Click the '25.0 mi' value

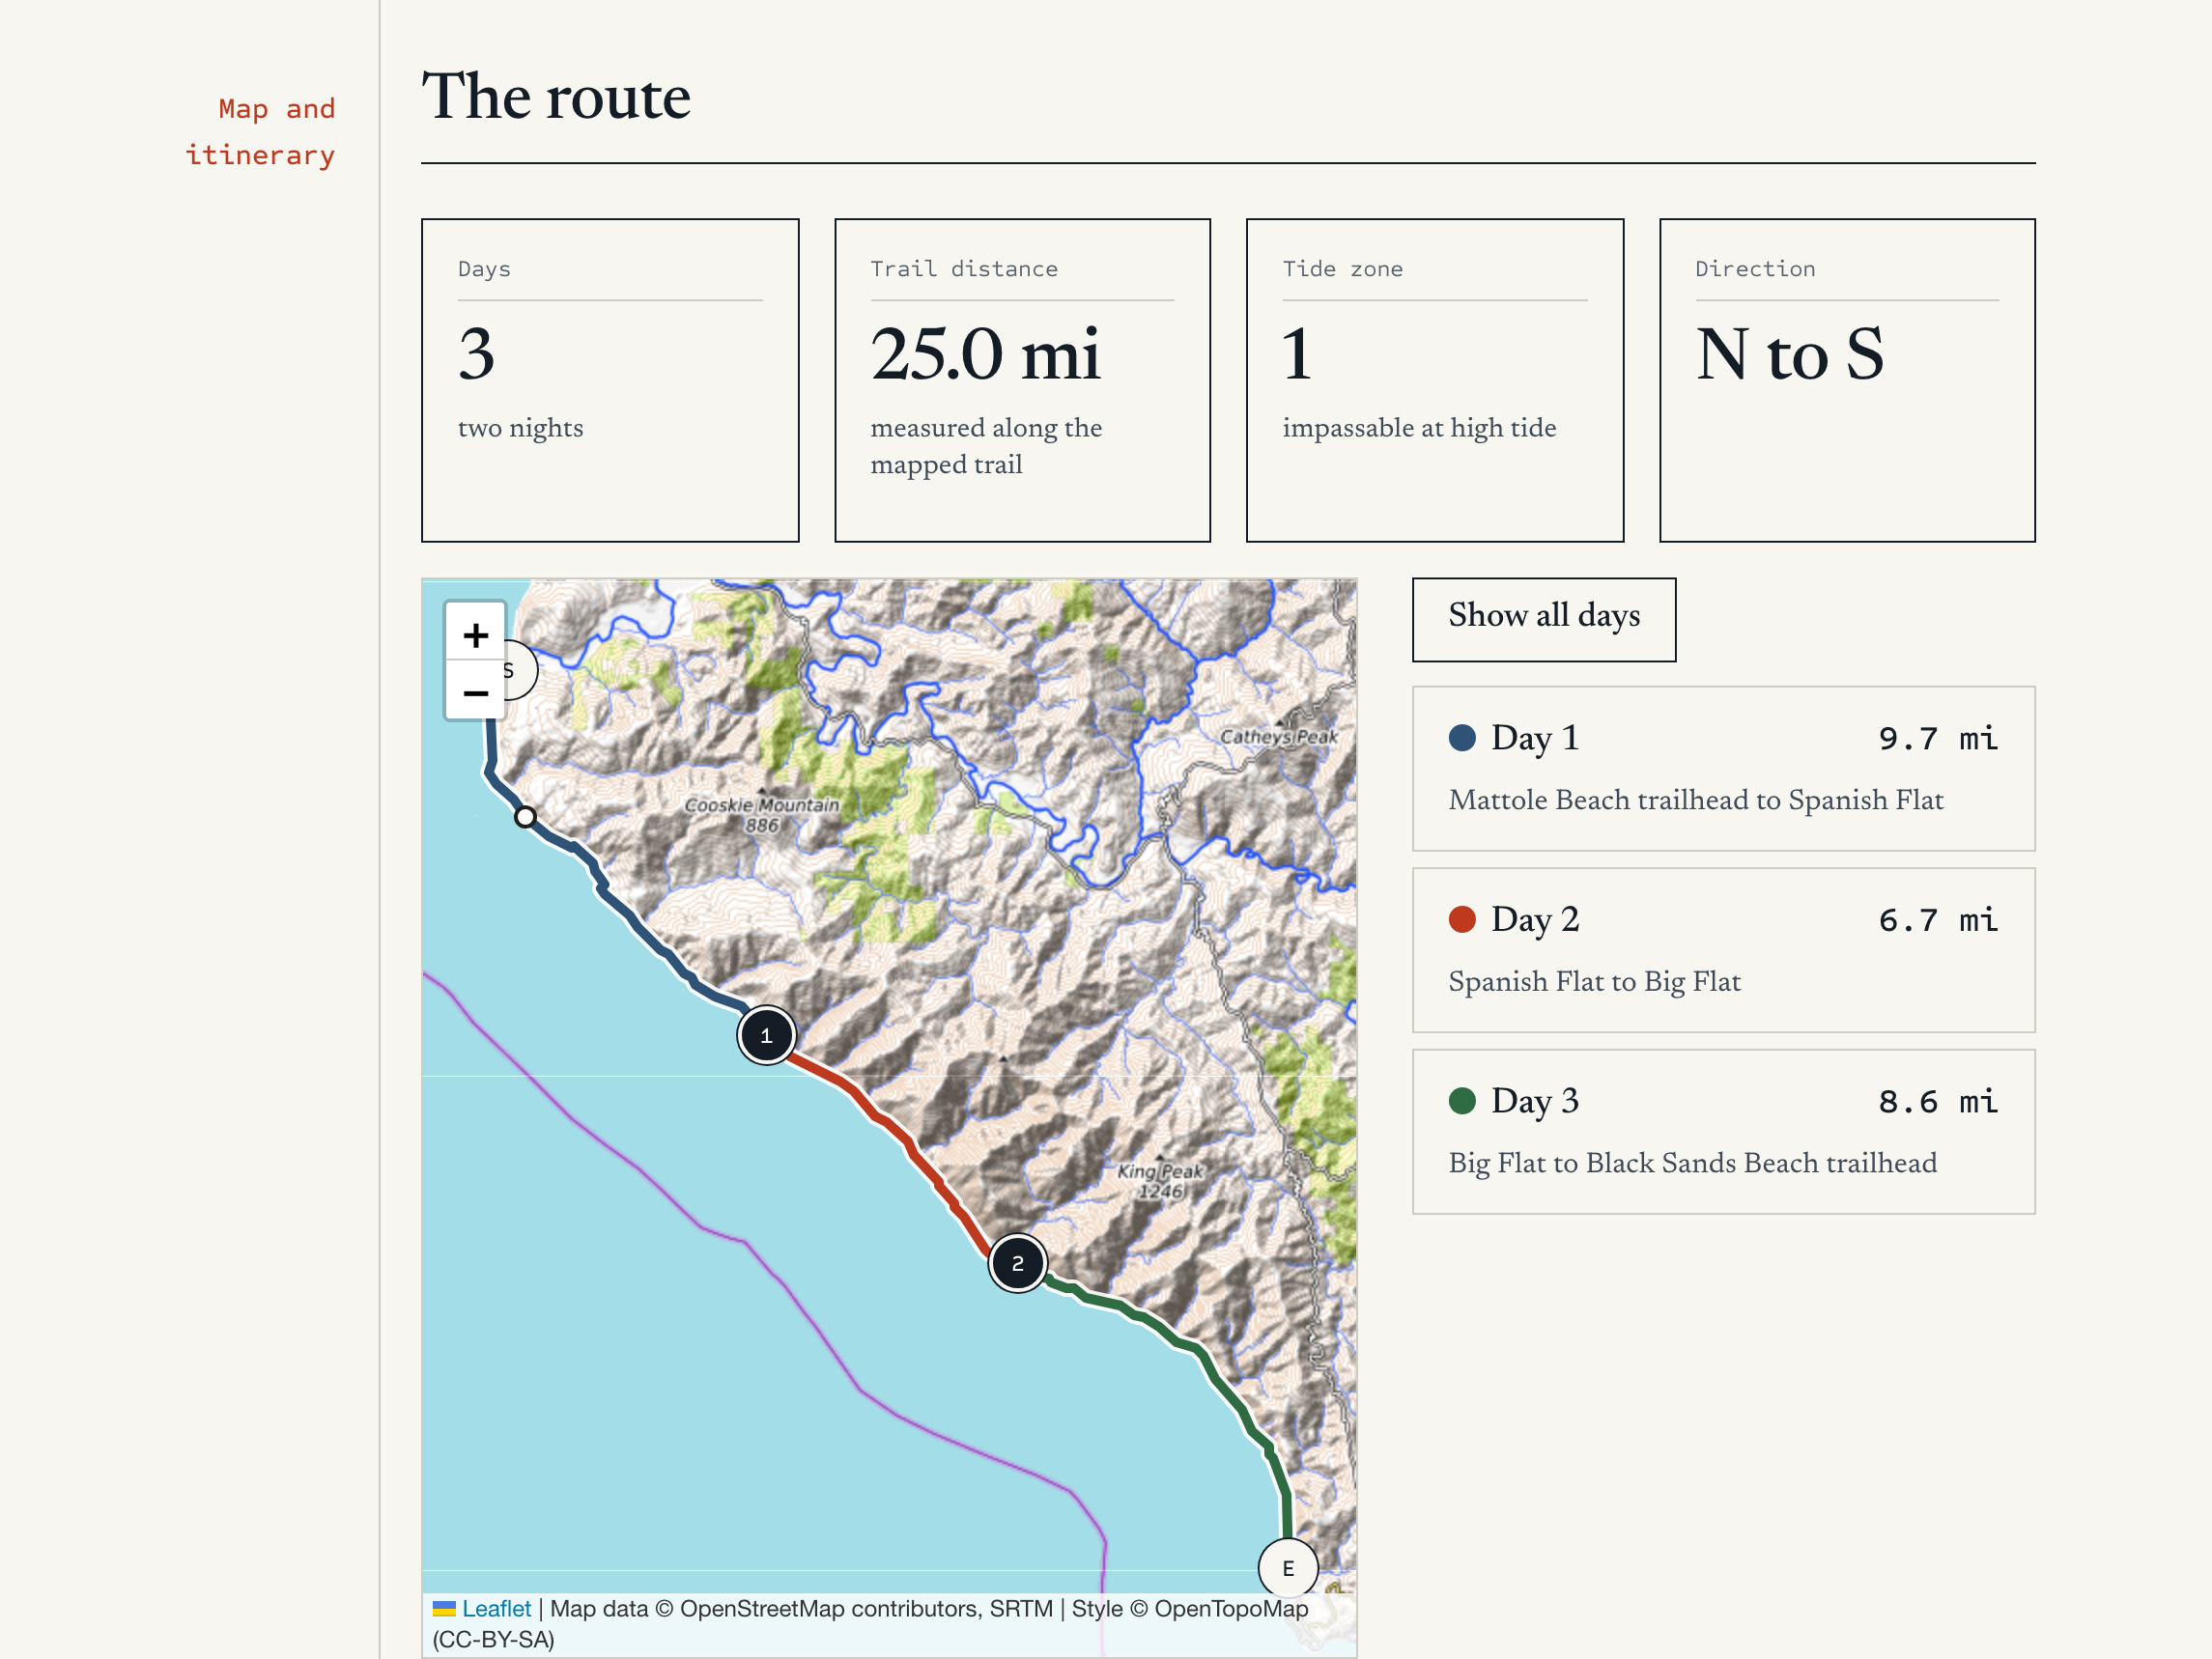click(x=985, y=355)
